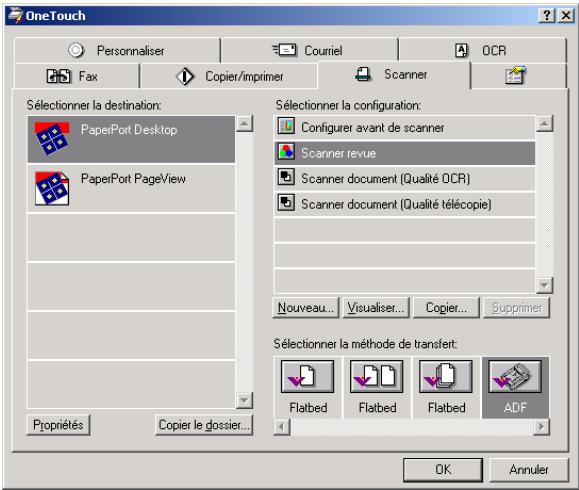Cancel with the Annuler button
Image resolution: width=579 pixels, height=490 pixels.
coord(528,470)
